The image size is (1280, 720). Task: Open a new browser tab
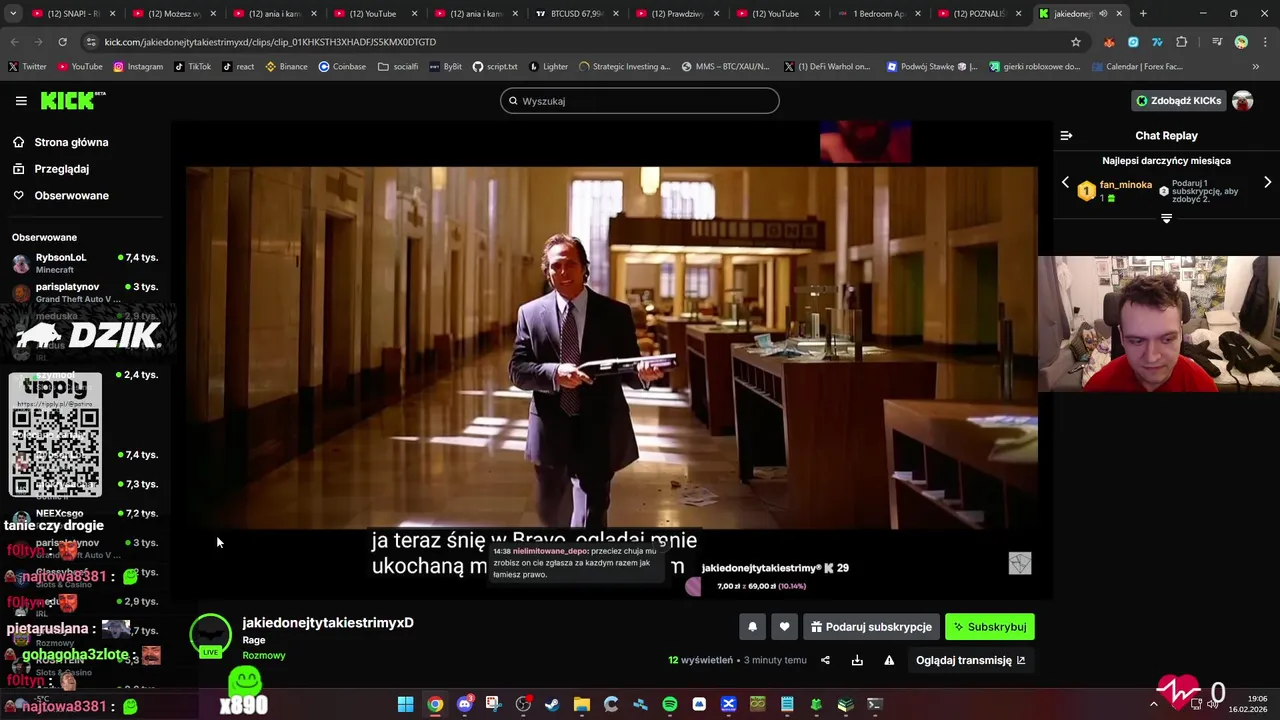click(x=1143, y=14)
